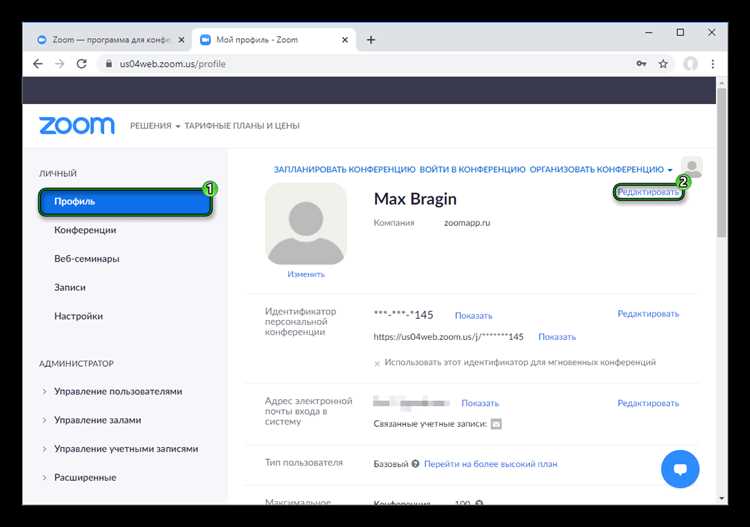The width and height of the screenshot is (750, 527).
Task: Switch to the 'Мой профиль - Zoom' tab
Action: click(273, 40)
